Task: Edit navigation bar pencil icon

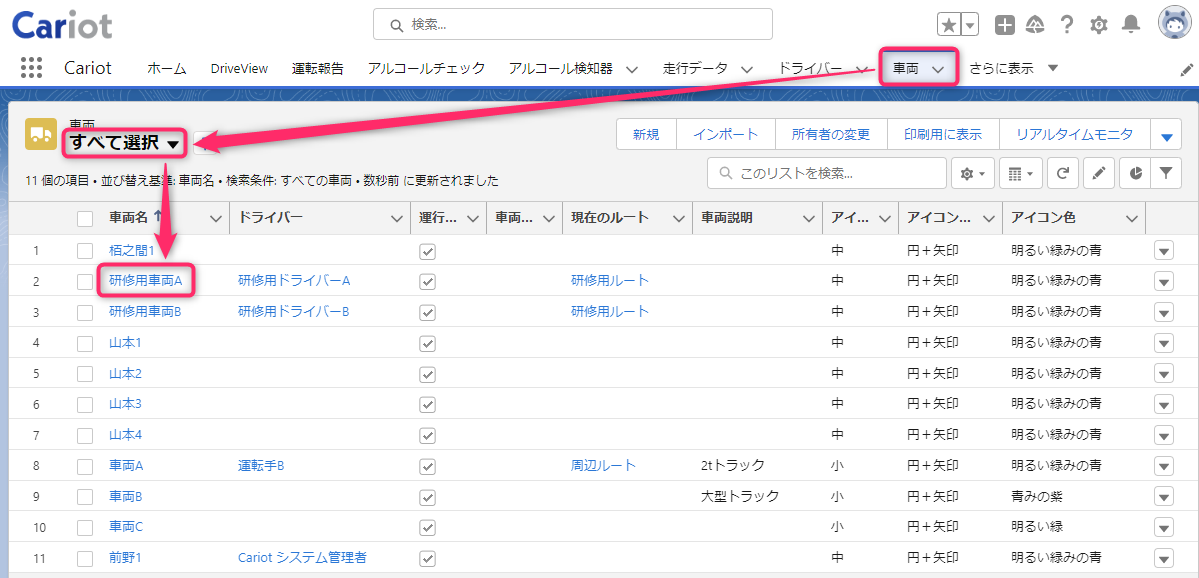Action: click(1186, 70)
